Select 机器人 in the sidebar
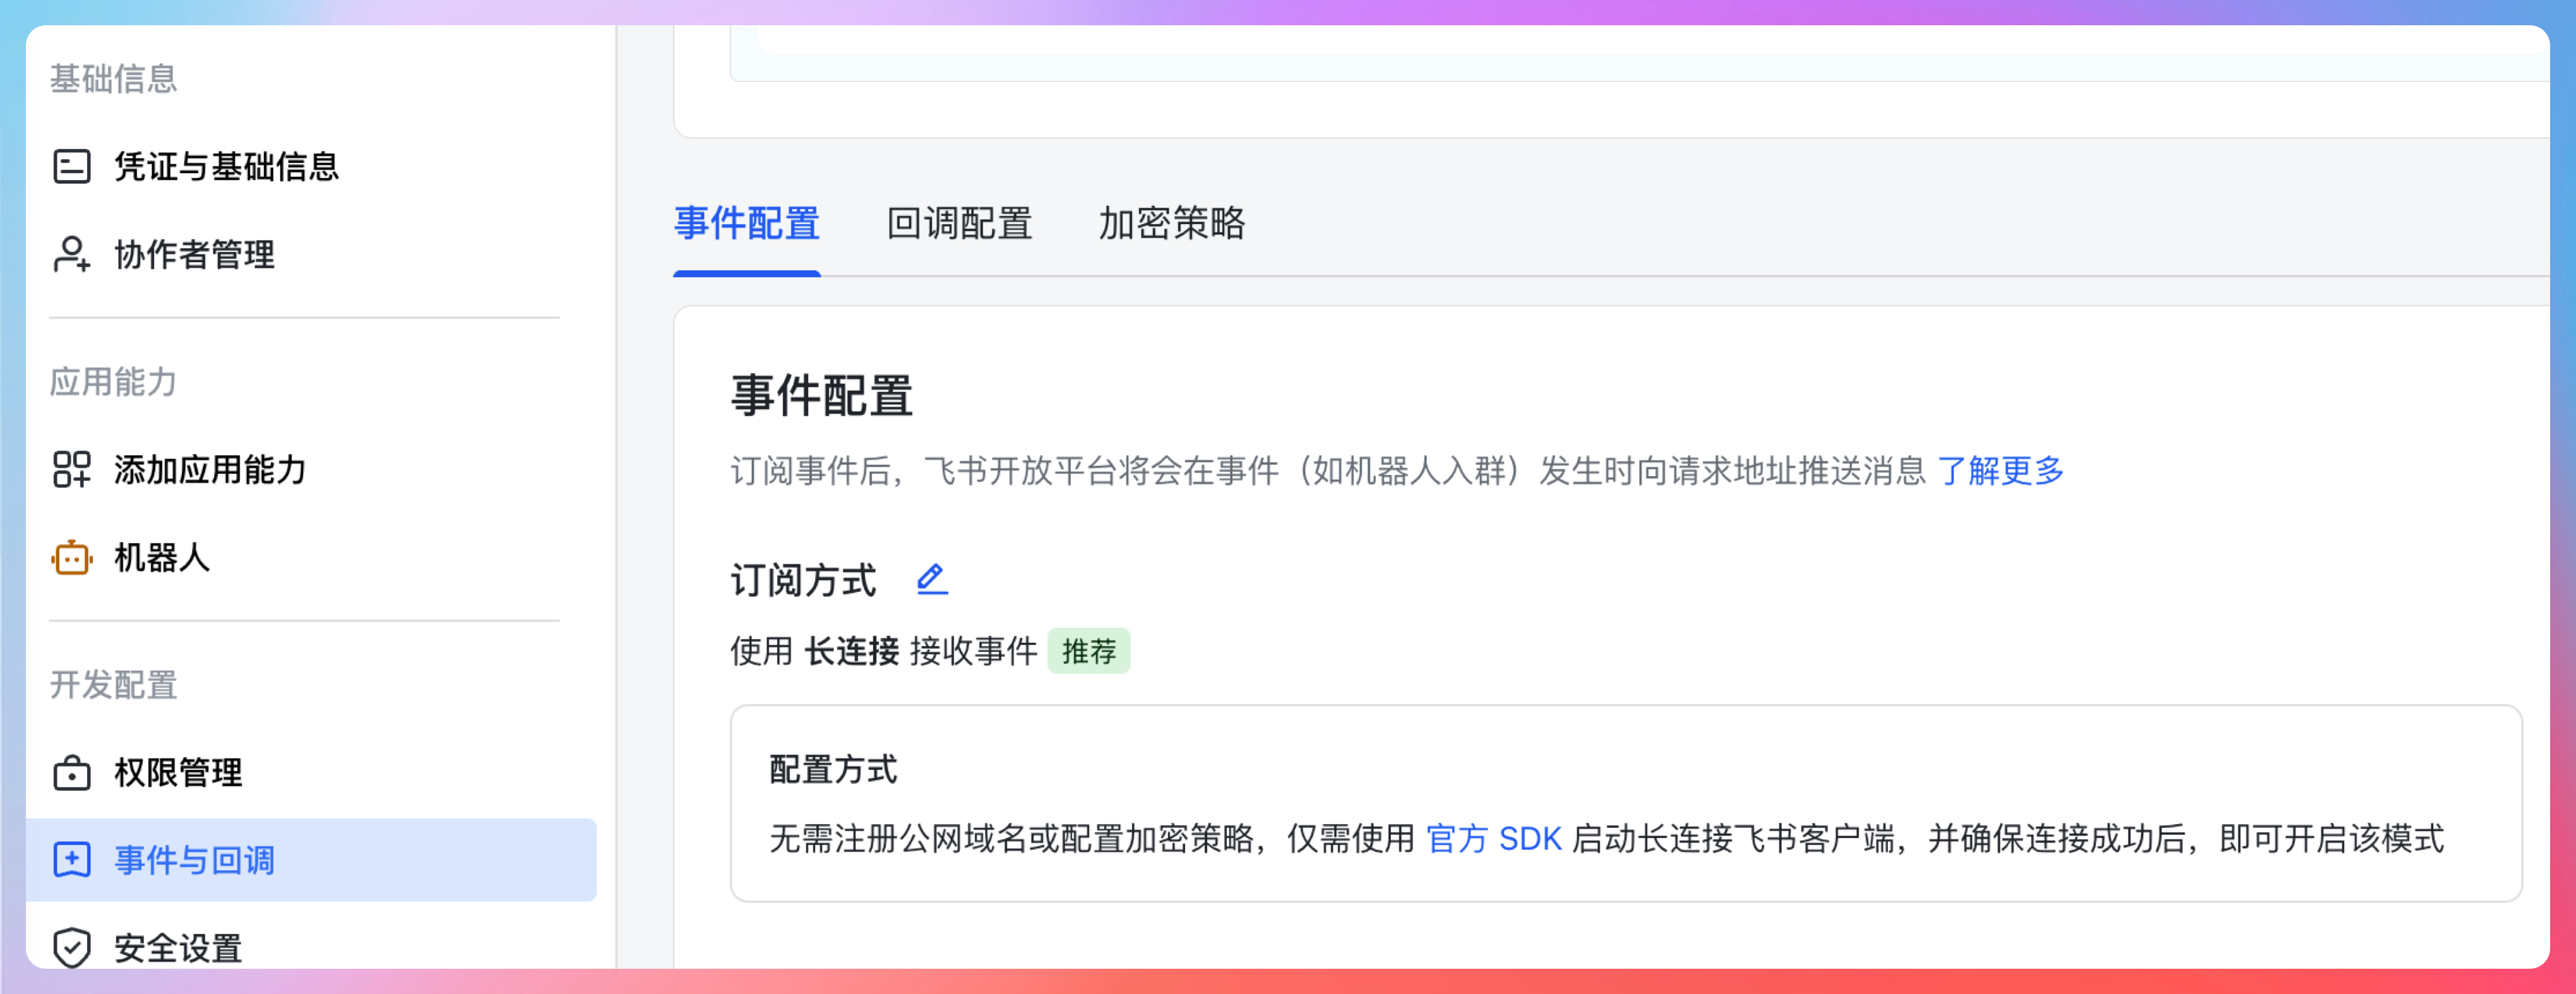 point(163,557)
